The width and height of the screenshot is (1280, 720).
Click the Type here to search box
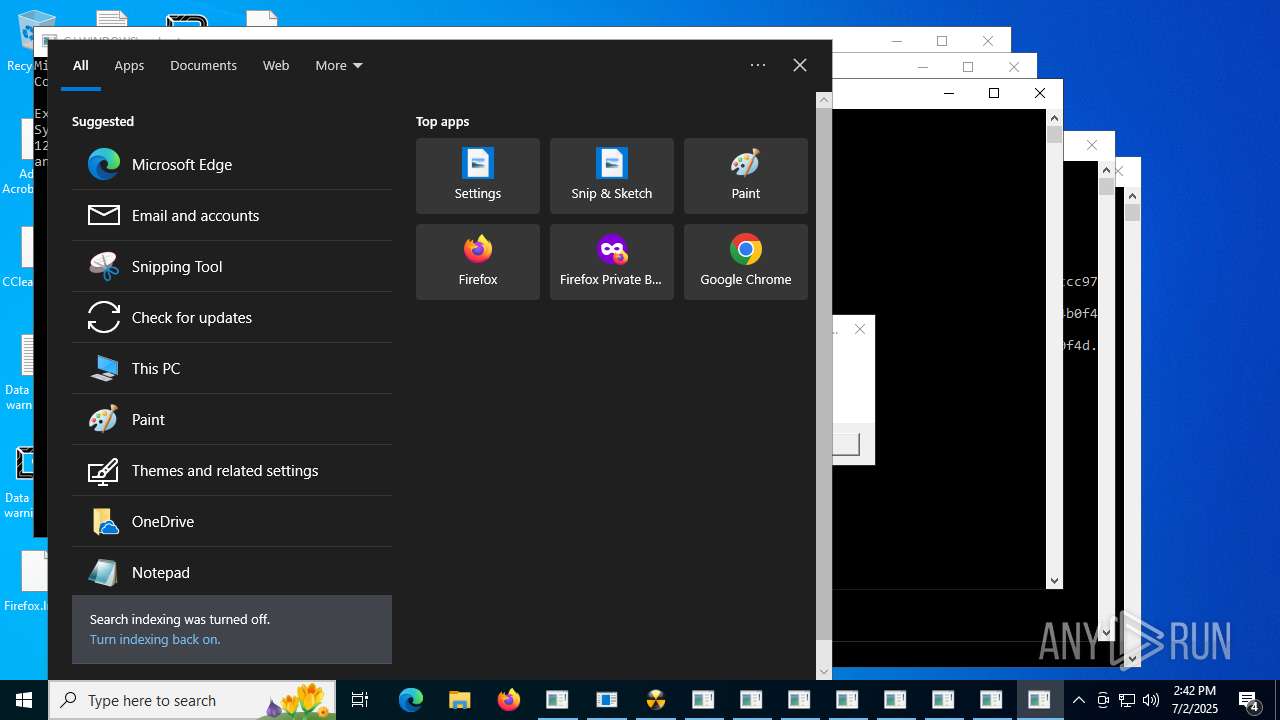click(194, 700)
